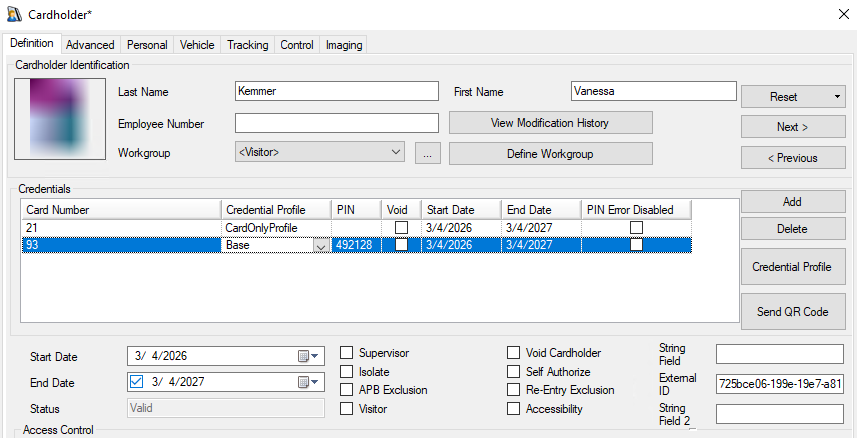The image size is (857, 438).
Task: Check Void for card number 21
Action: pyautogui.click(x=401, y=228)
